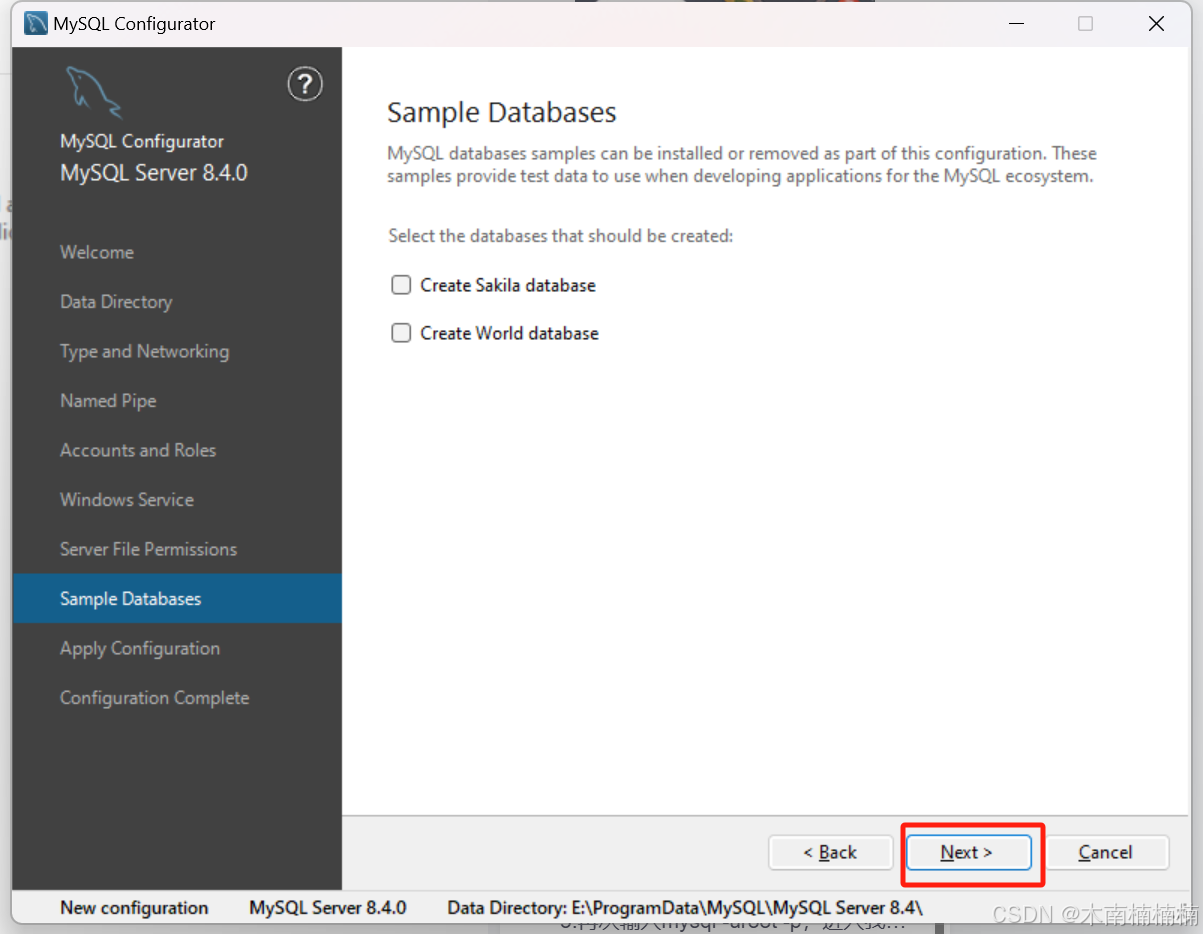Click 'Select the databases that should be created' label
Image resolution: width=1203 pixels, height=934 pixels.
(x=561, y=237)
